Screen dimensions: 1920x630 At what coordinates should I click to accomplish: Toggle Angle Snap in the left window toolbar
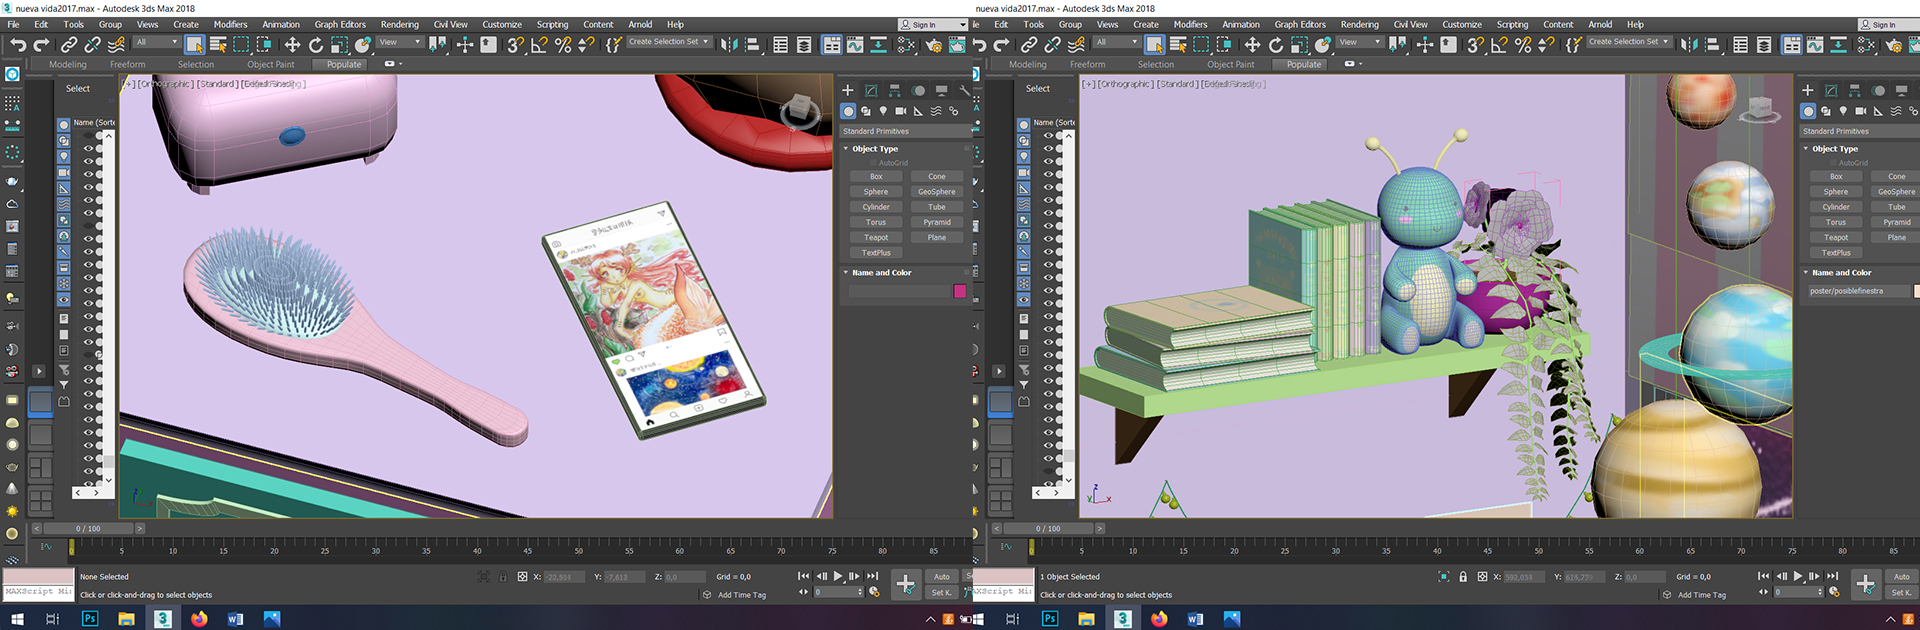click(539, 45)
